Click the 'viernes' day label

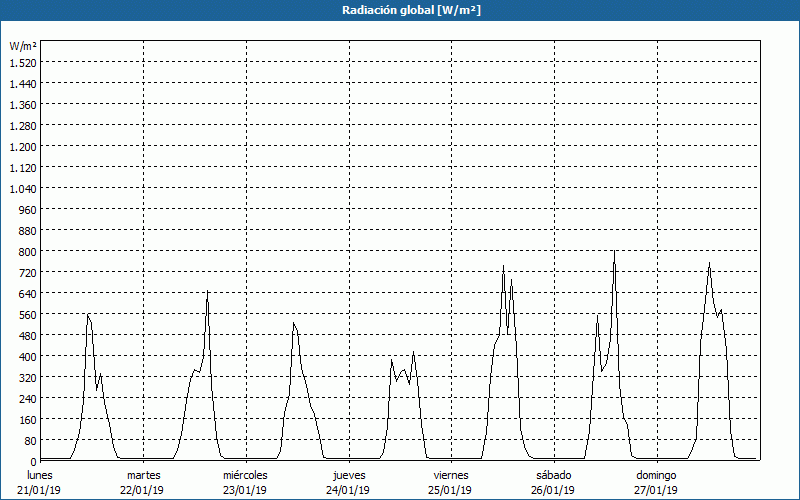click(451, 475)
